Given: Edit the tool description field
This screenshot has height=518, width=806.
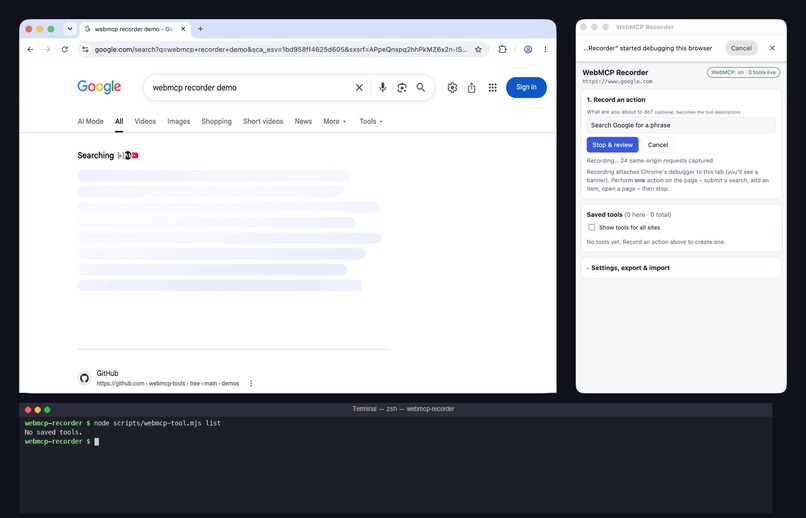Looking at the screenshot, I should click(x=681, y=125).
